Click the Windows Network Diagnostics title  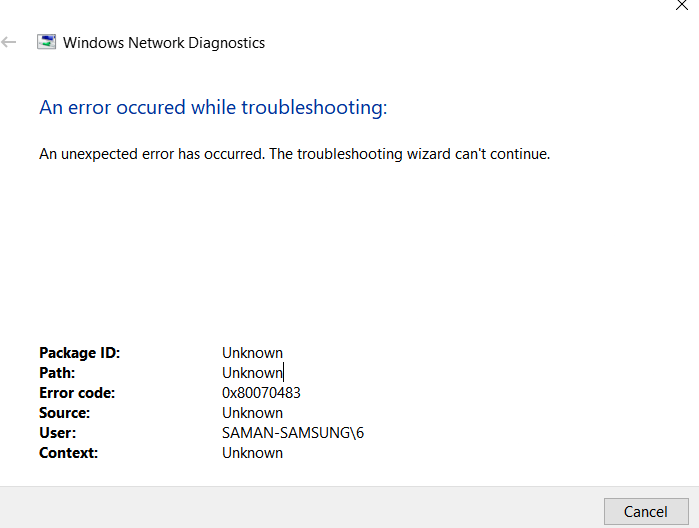point(164,43)
